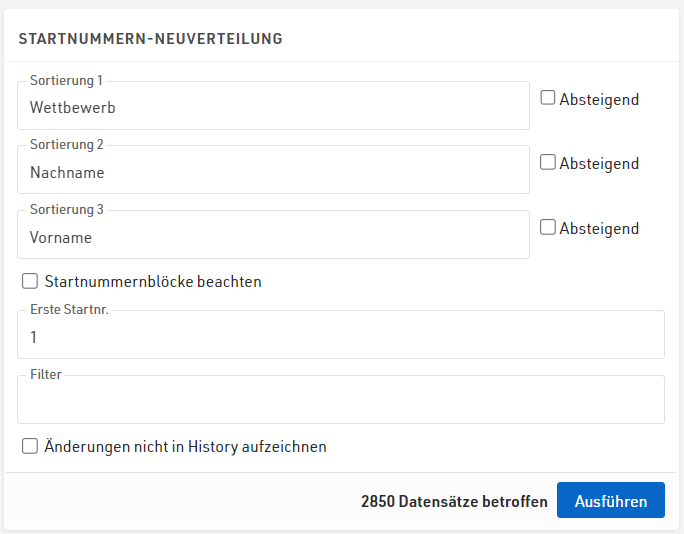Expand the Sortierung 2 field showing Nachname

273,172
